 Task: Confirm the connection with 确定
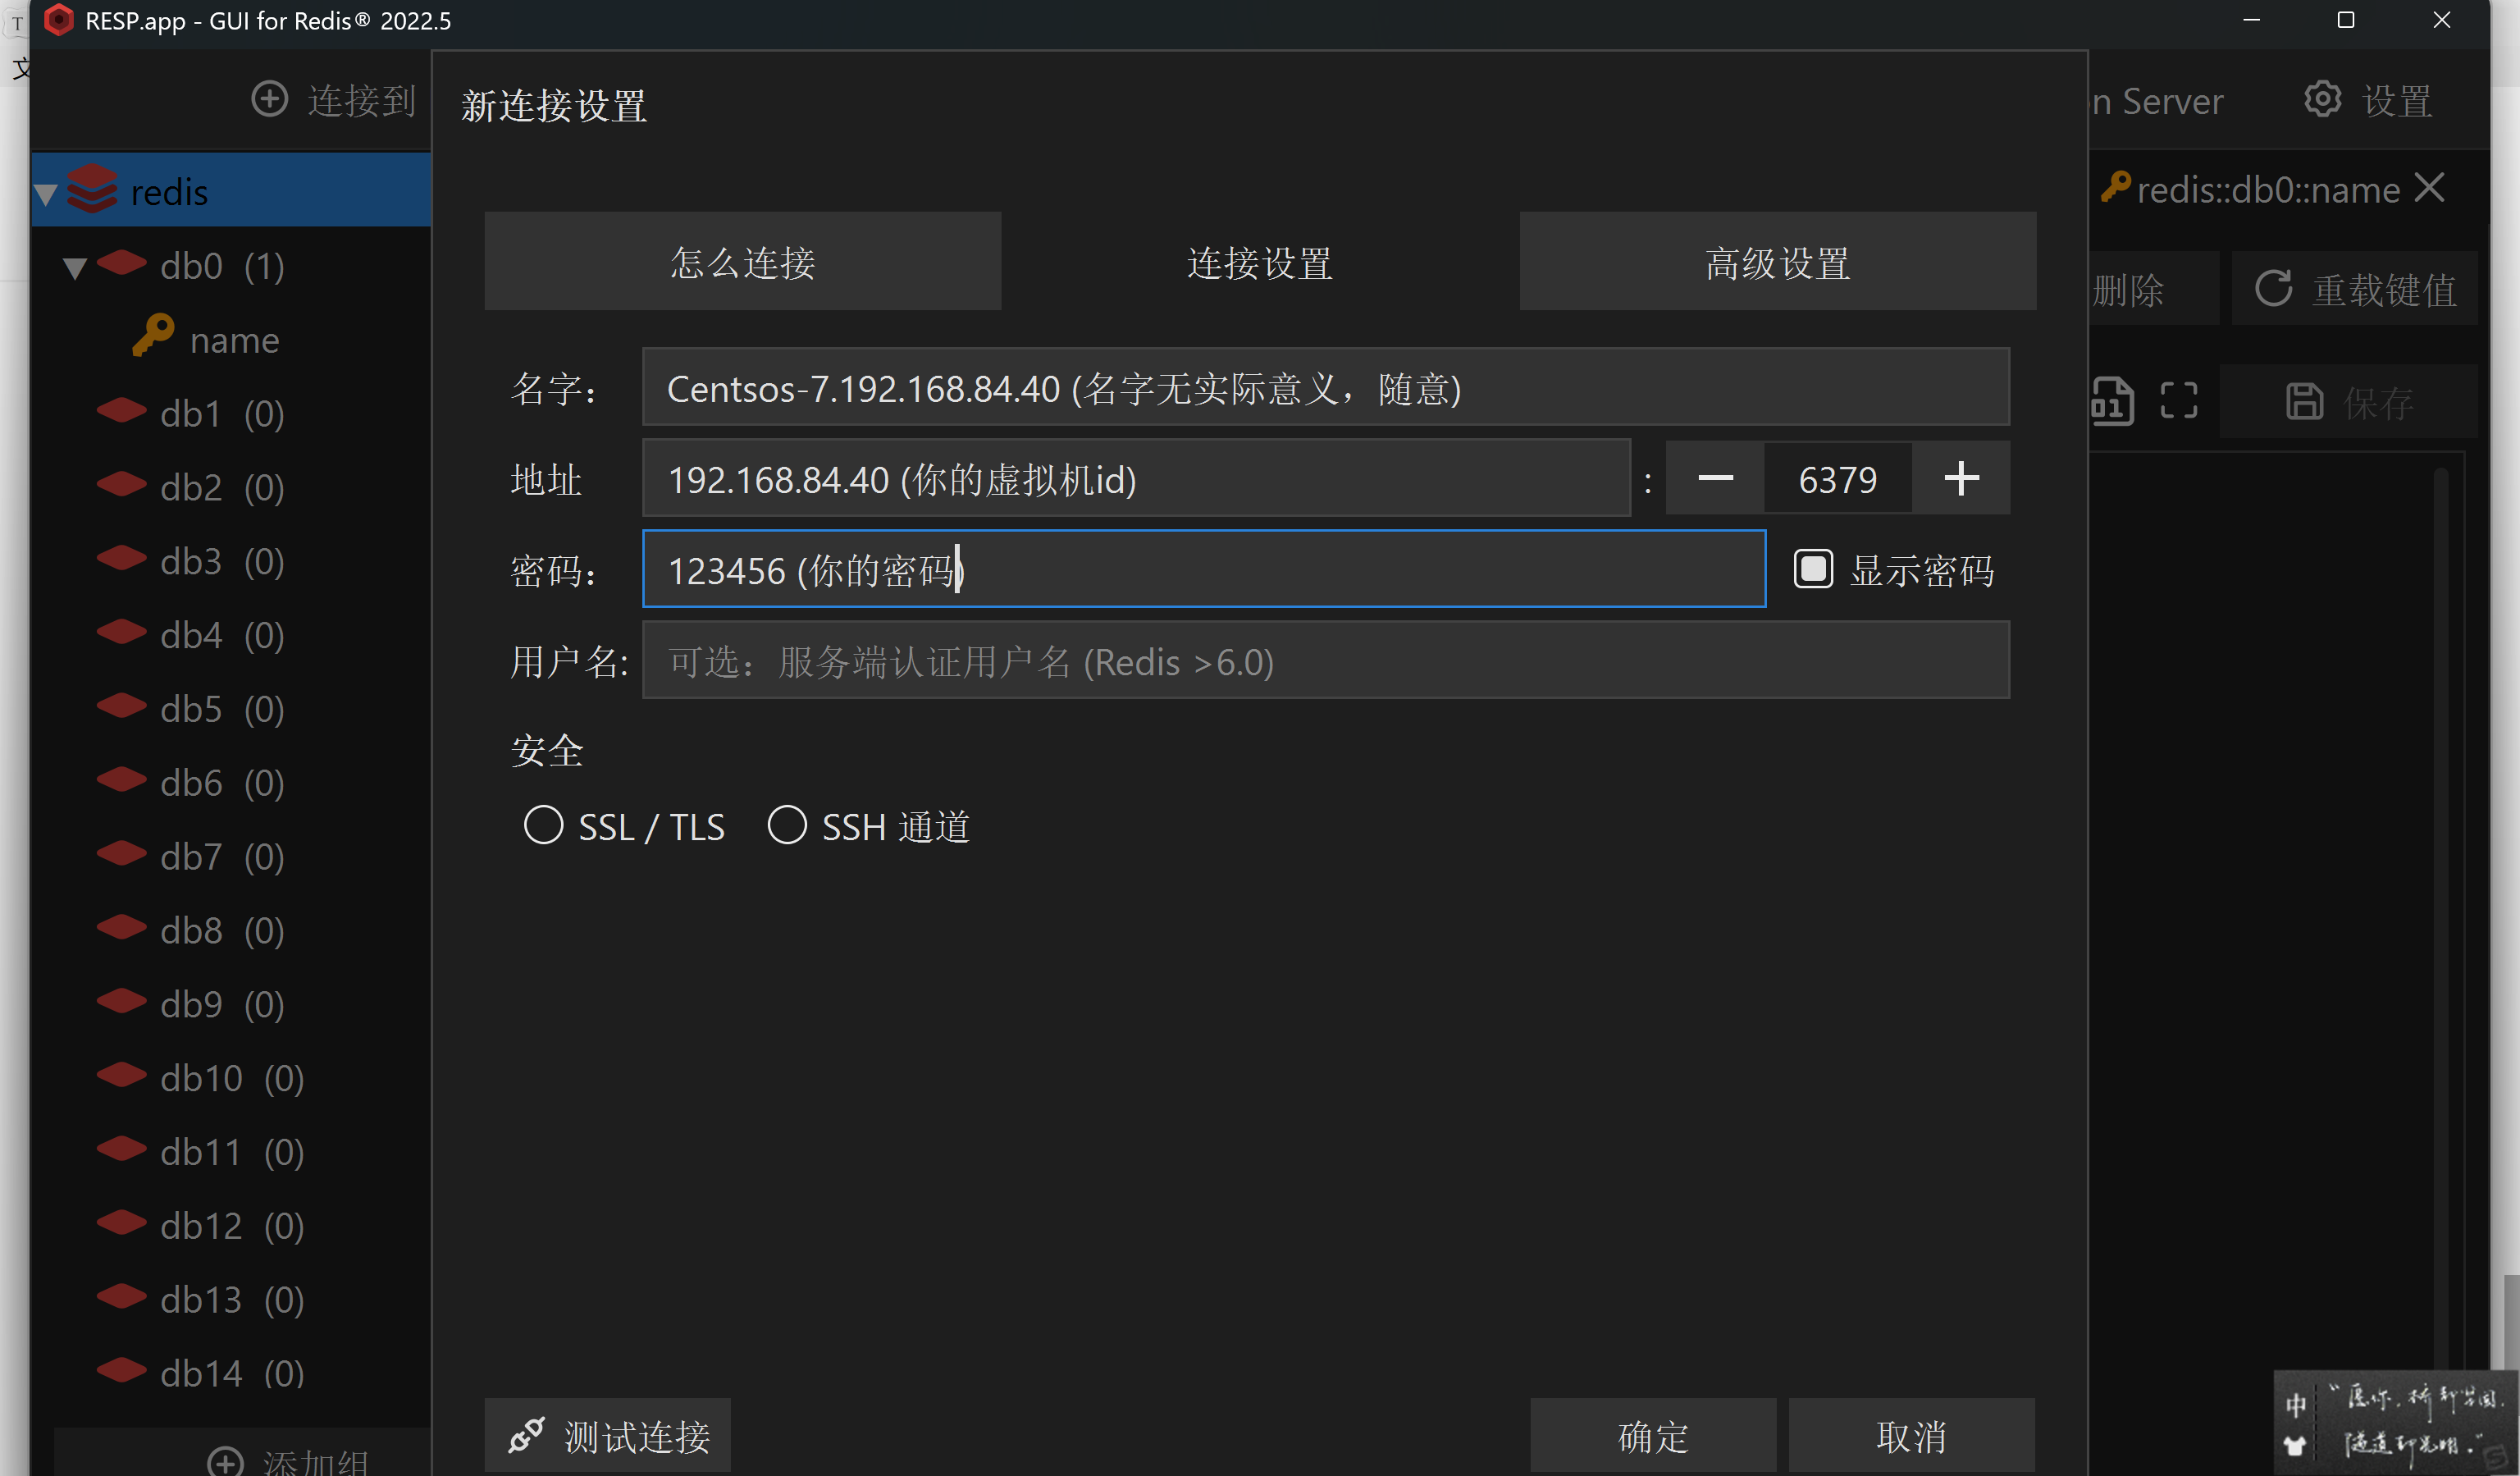[x=1653, y=1435]
